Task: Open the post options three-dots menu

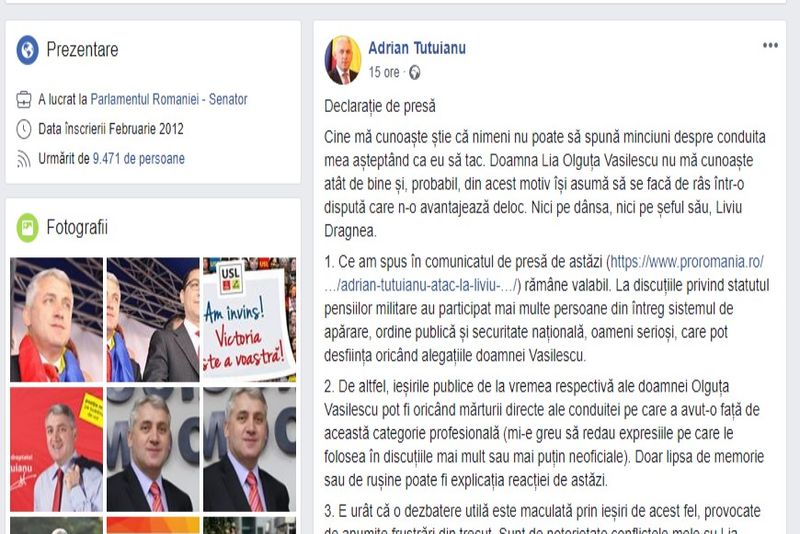Action: click(x=770, y=45)
